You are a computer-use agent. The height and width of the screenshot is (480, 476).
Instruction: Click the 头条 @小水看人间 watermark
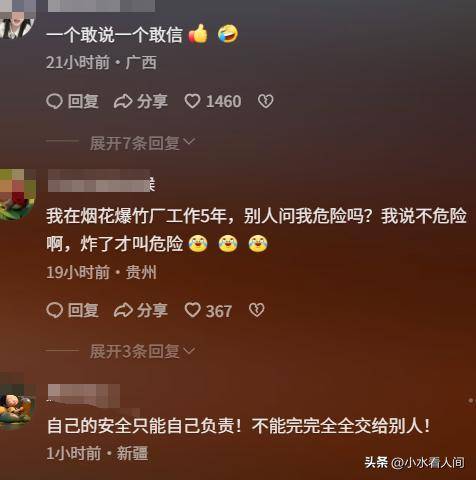click(414, 462)
